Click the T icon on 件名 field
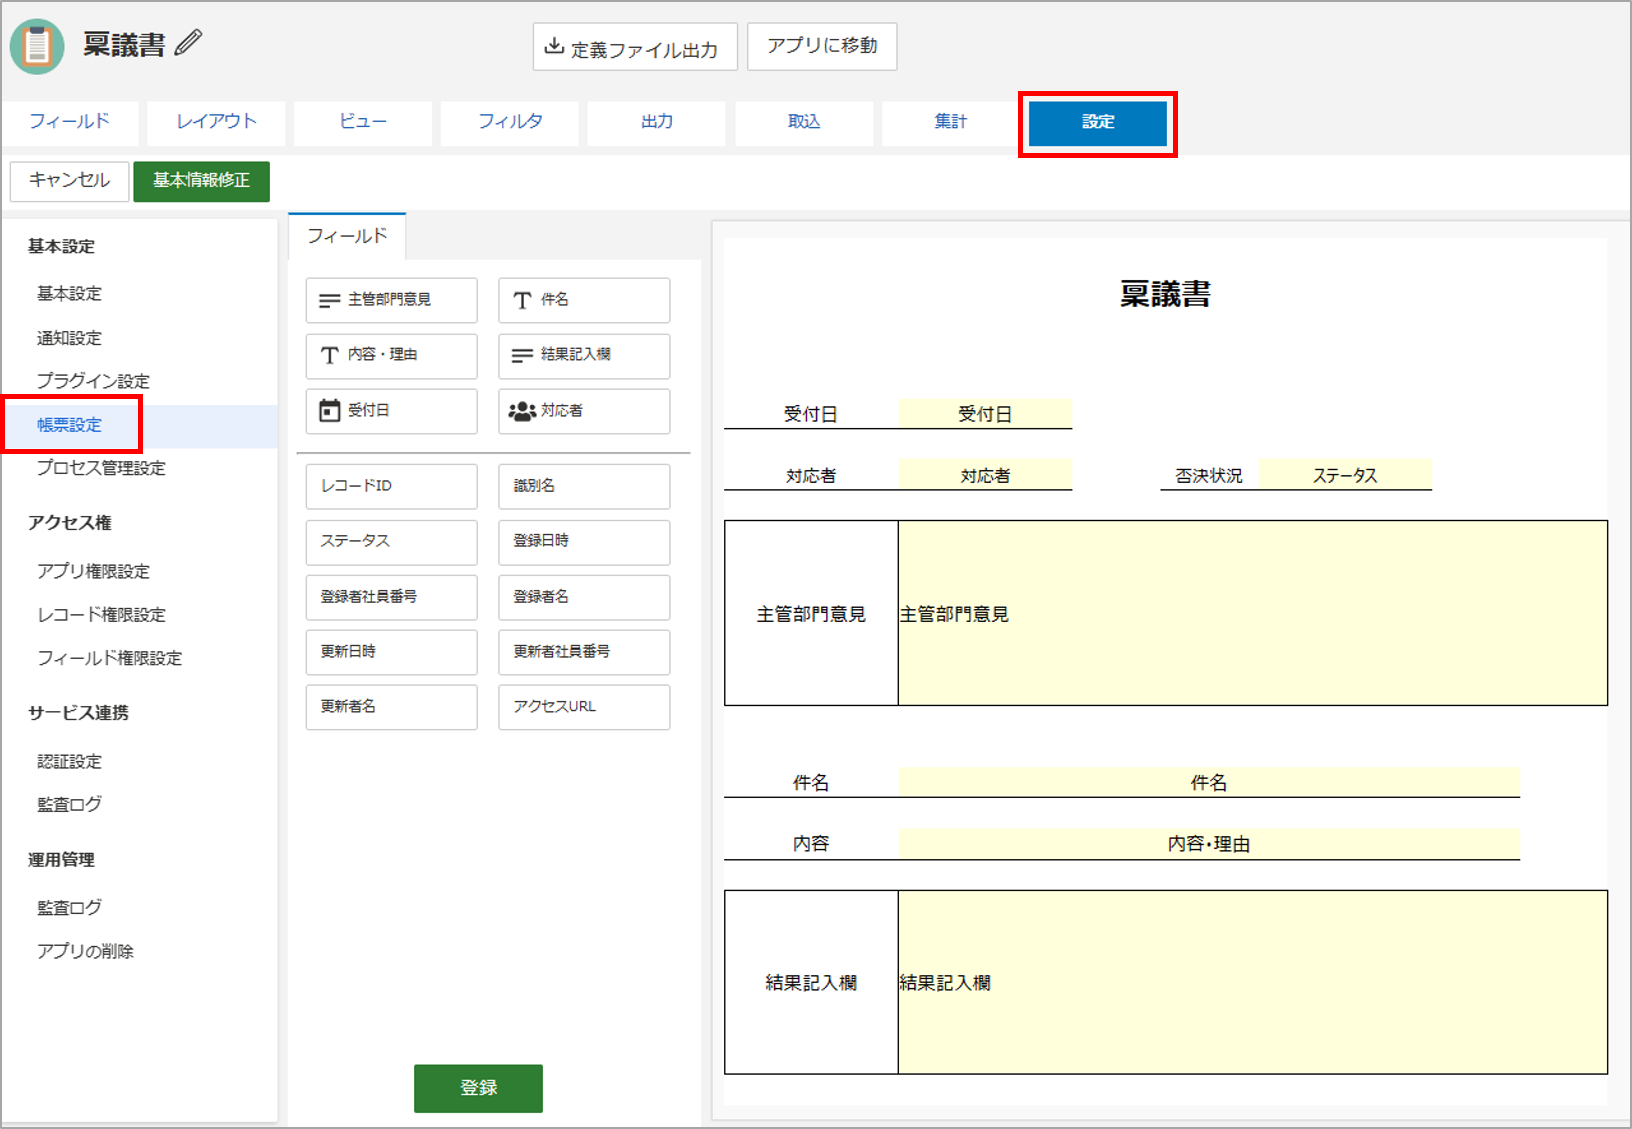 click(522, 300)
